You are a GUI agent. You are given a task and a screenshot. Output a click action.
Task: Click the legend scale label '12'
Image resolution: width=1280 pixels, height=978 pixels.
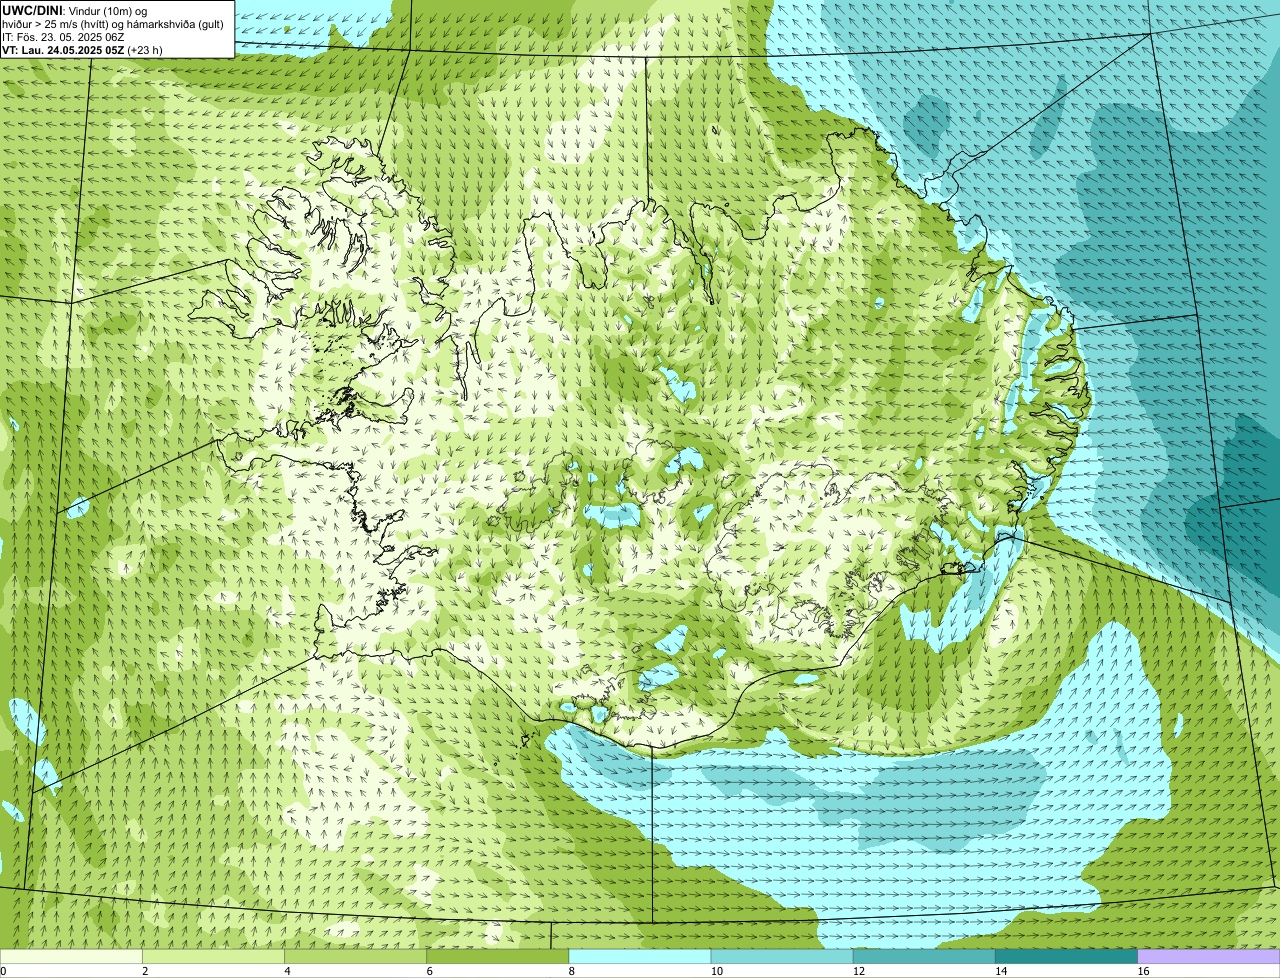[858, 971]
